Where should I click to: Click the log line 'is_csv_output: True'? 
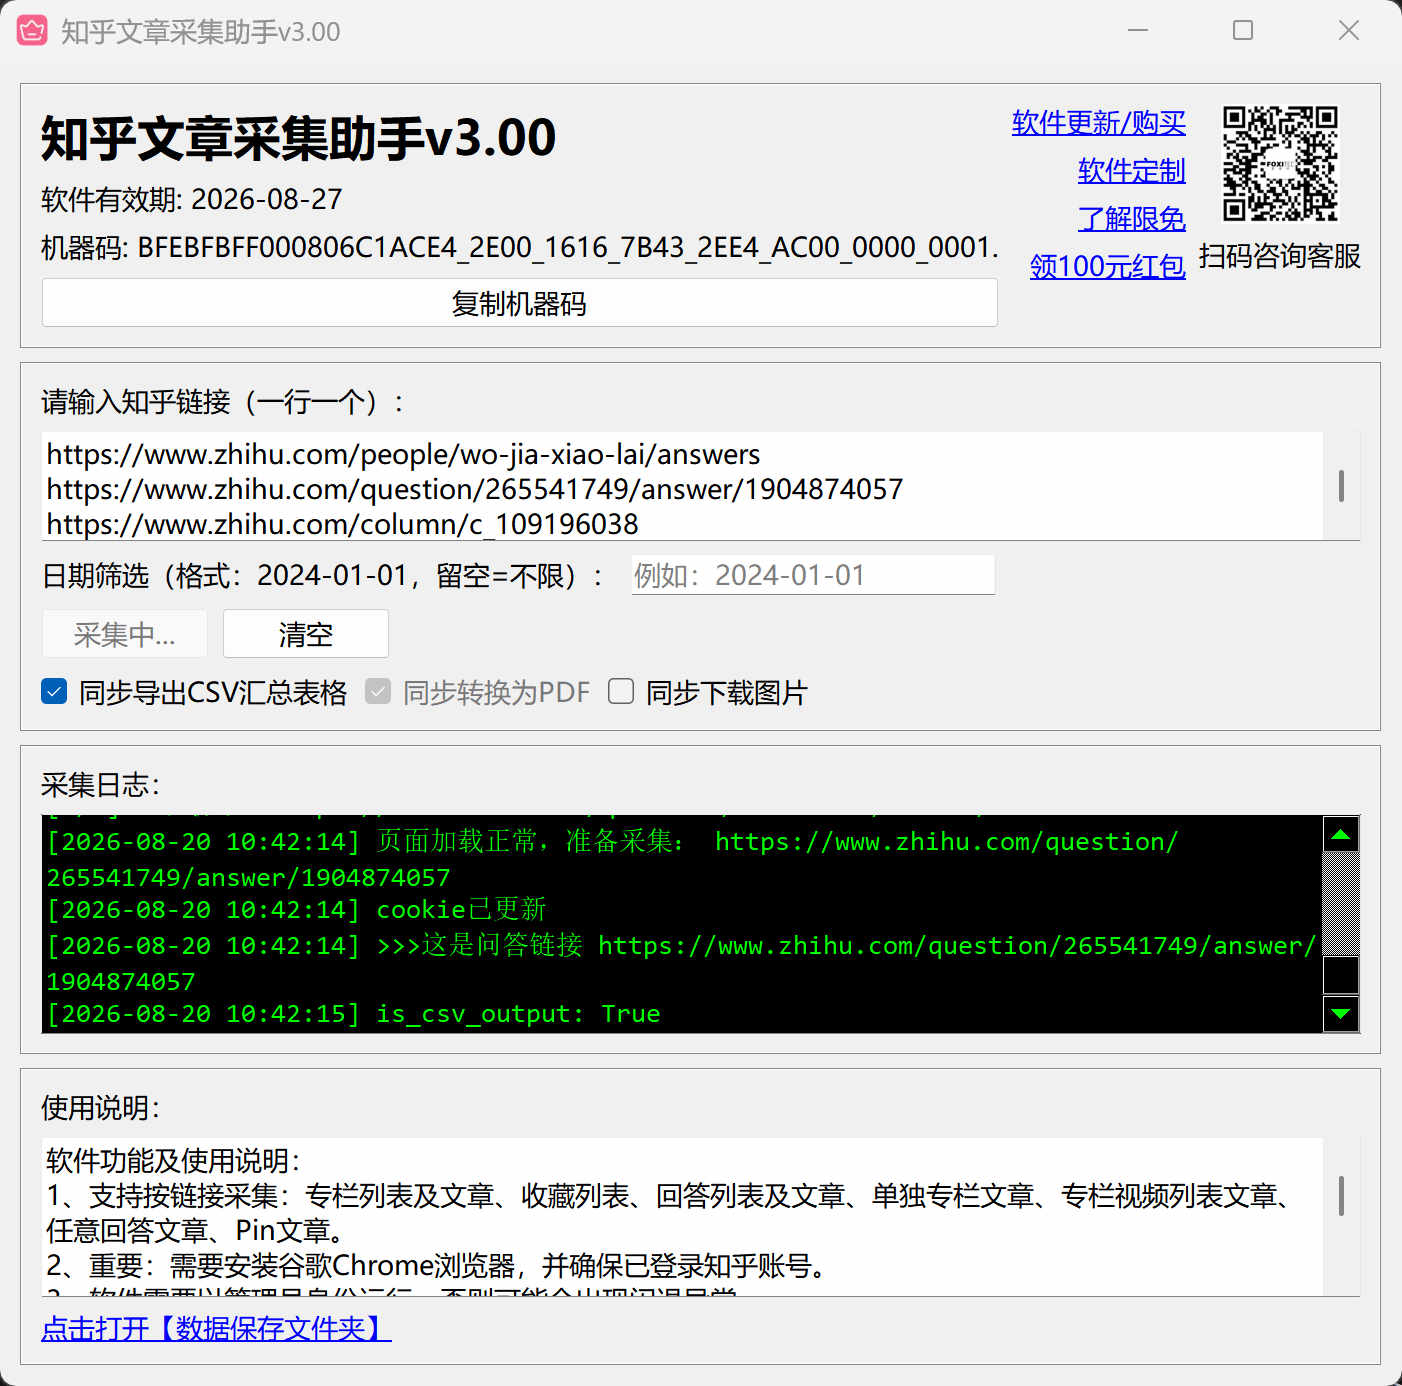(353, 1014)
